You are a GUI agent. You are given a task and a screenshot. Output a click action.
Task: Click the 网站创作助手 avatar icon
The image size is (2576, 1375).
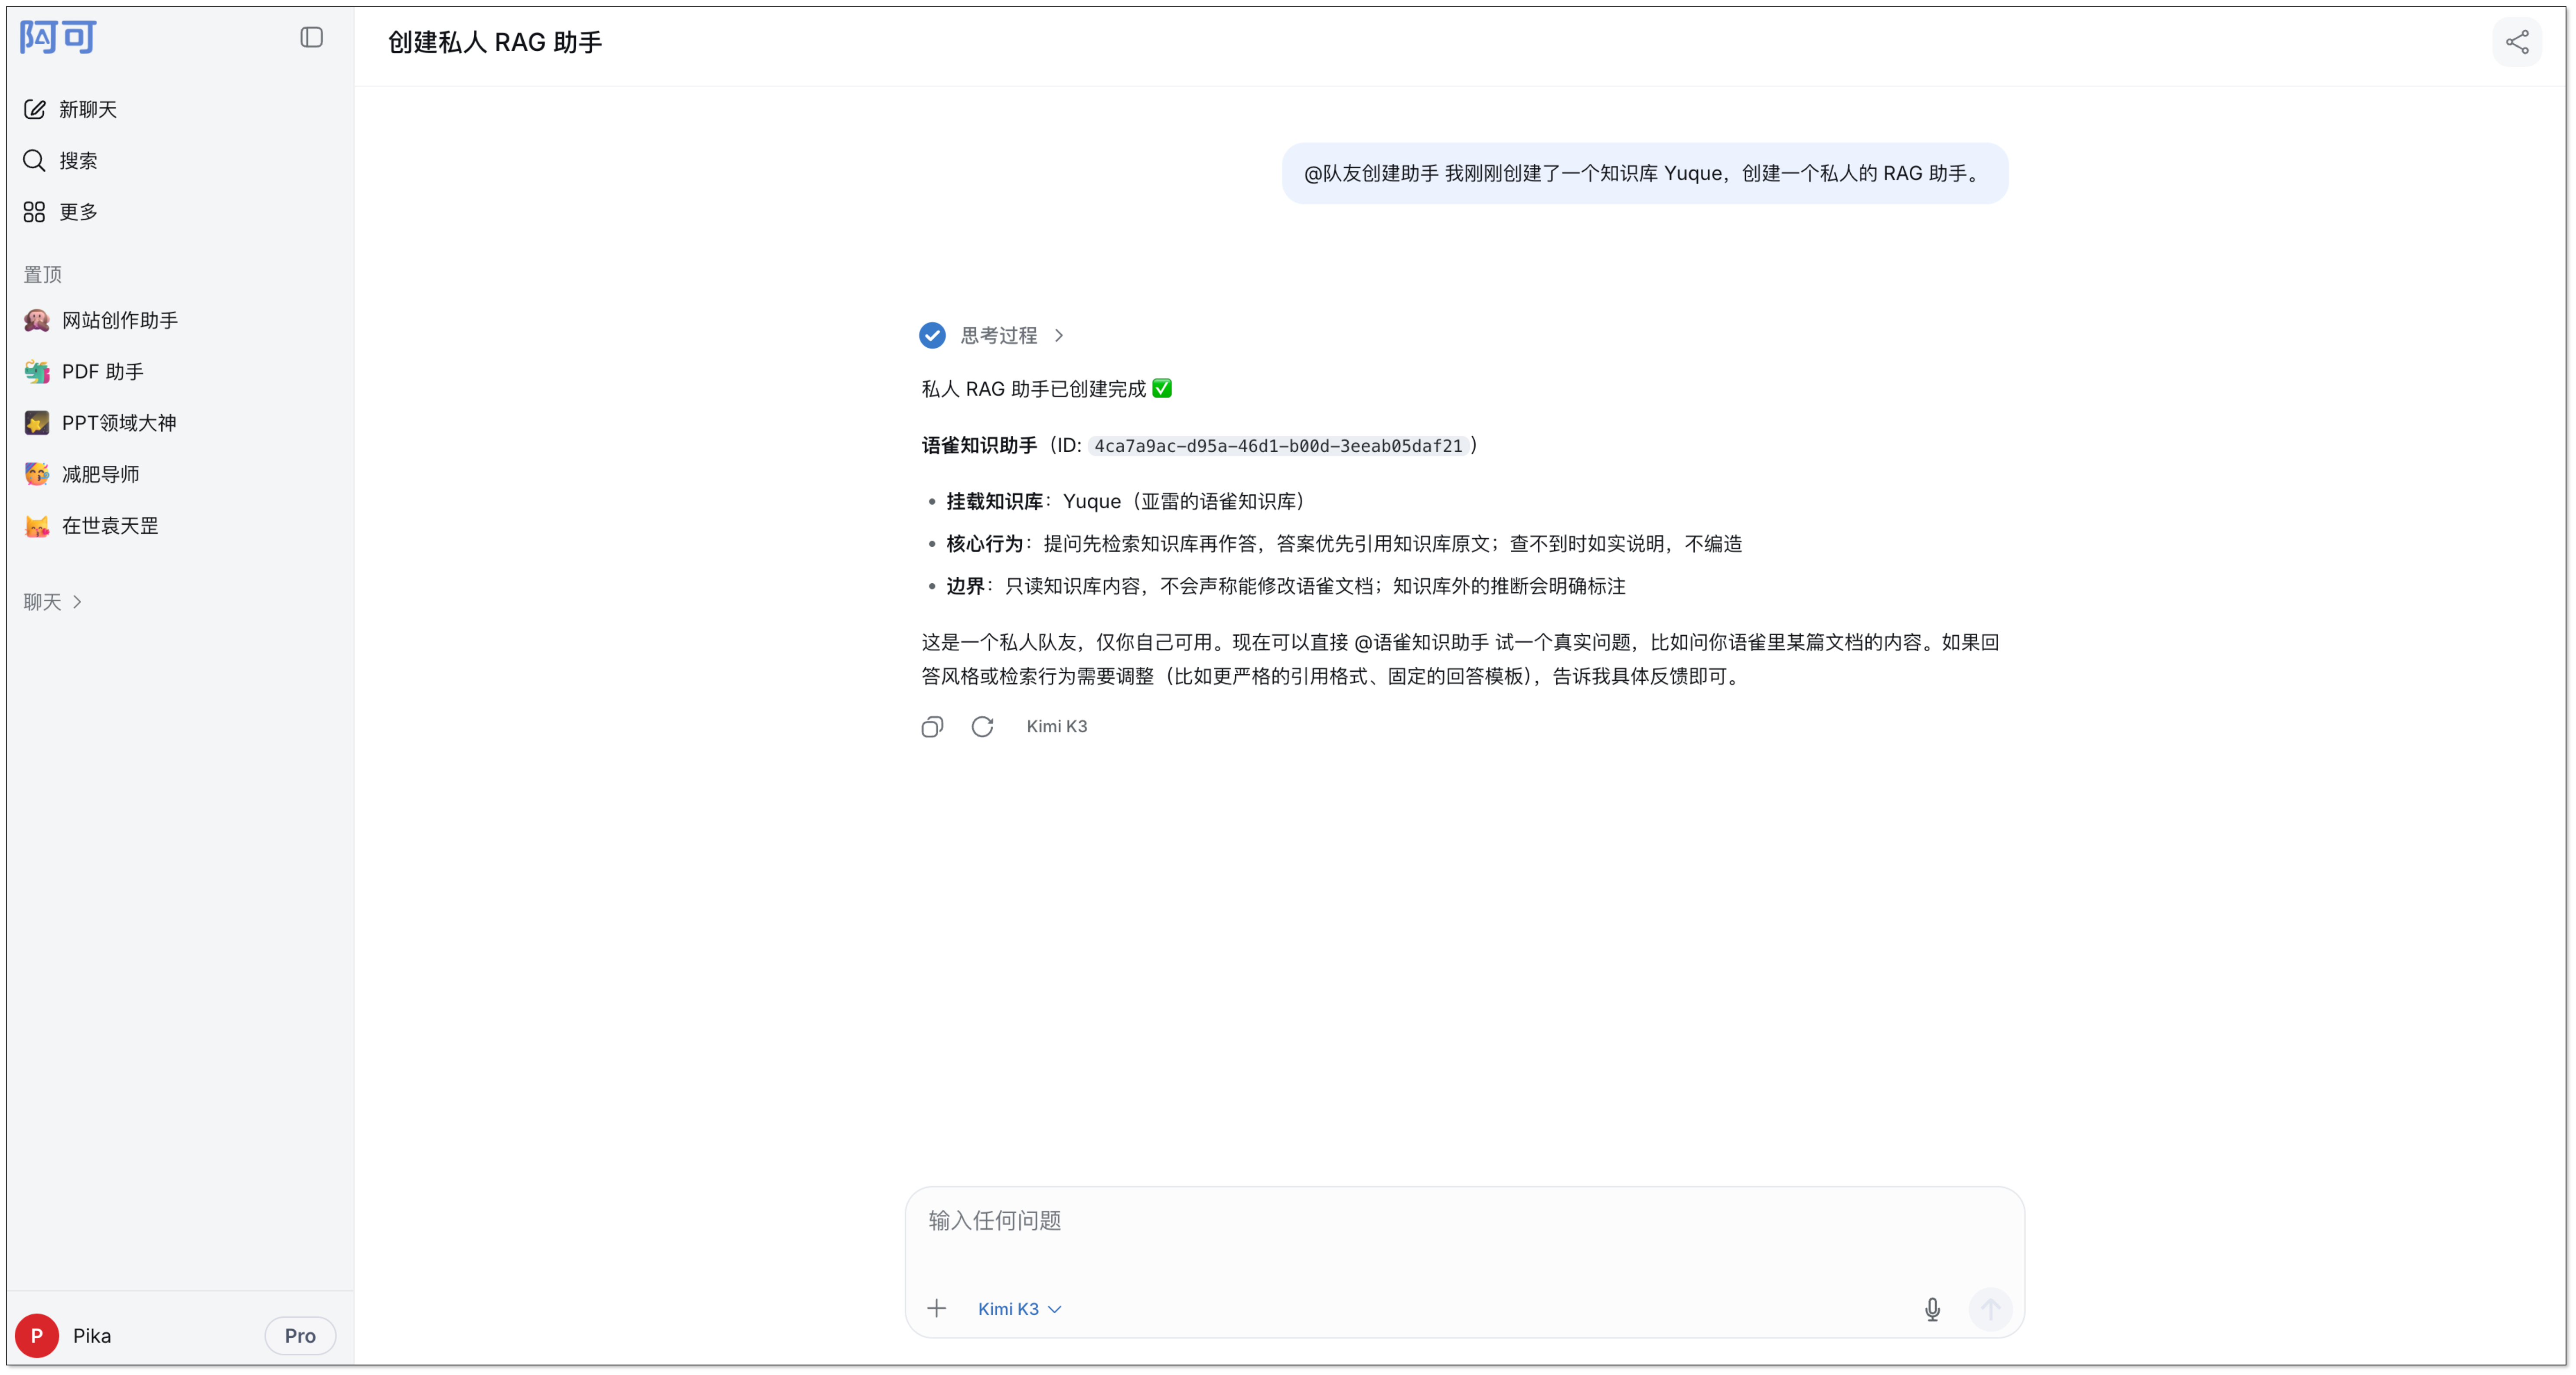tap(37, 320)
